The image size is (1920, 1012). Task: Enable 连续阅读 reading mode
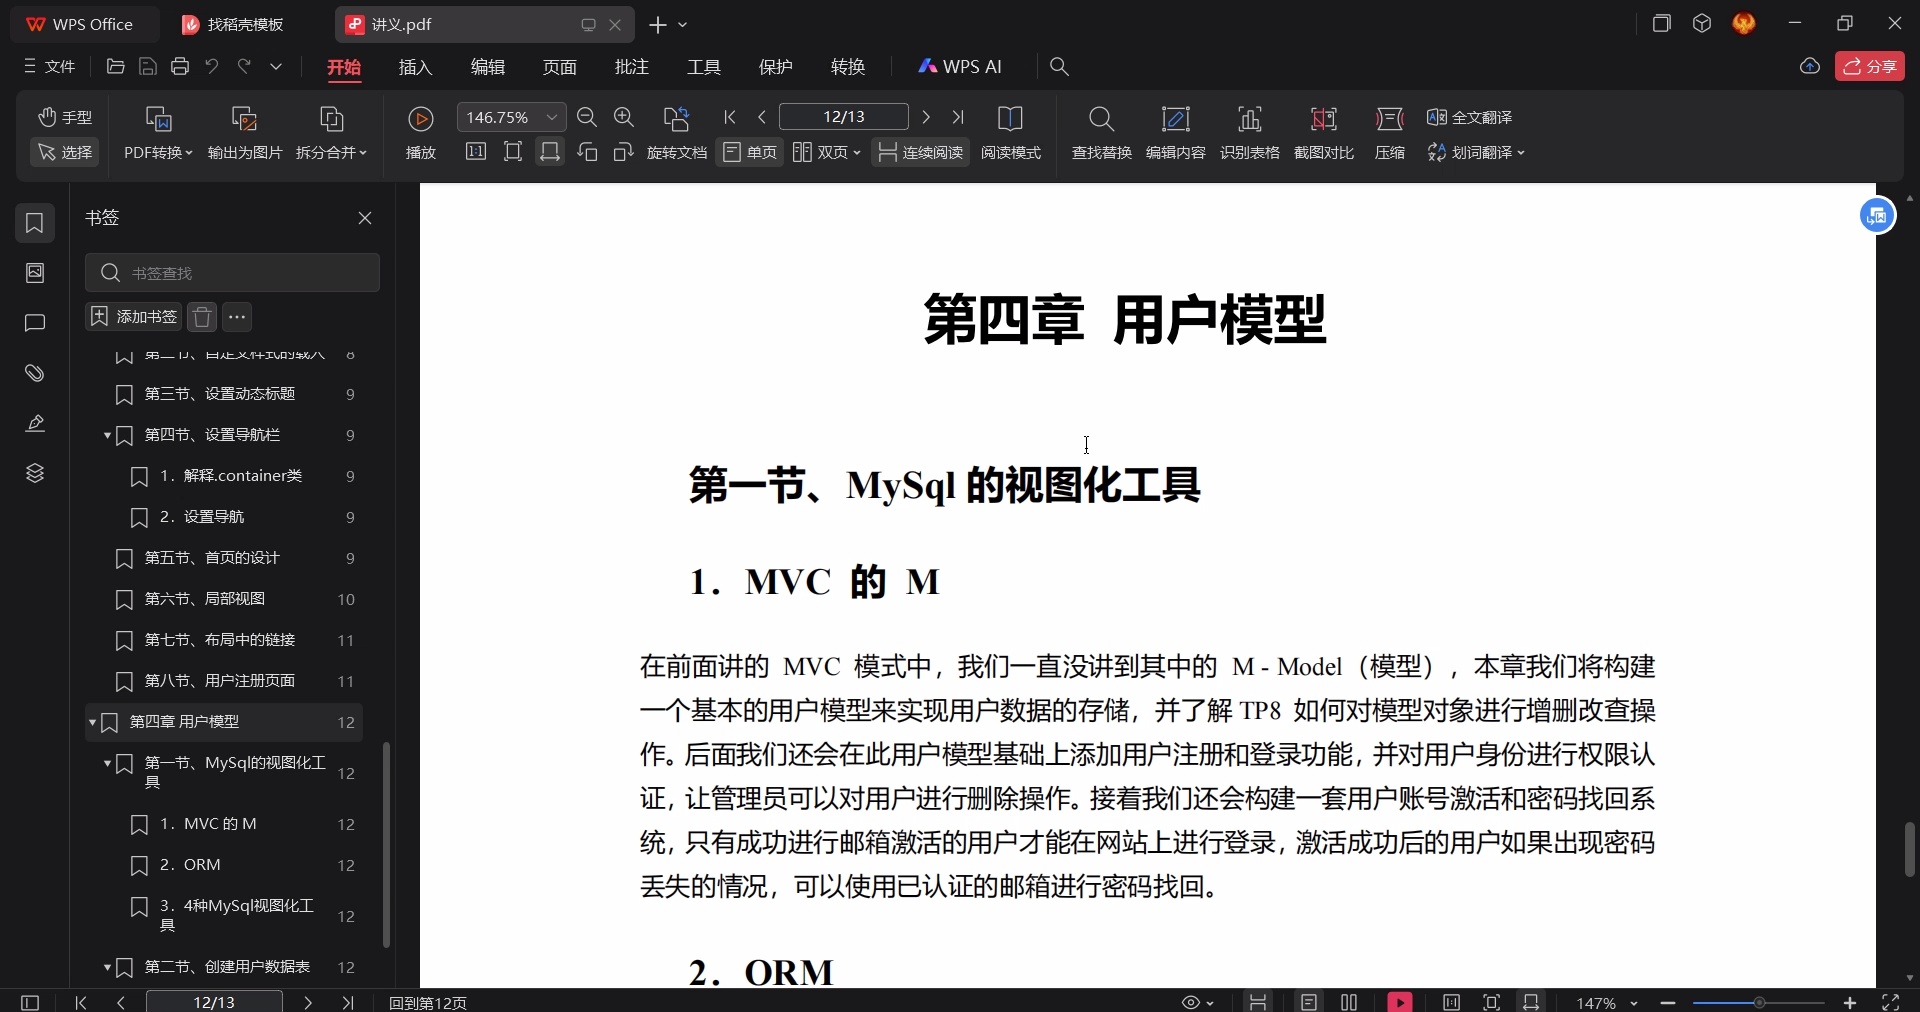(920, 152)
